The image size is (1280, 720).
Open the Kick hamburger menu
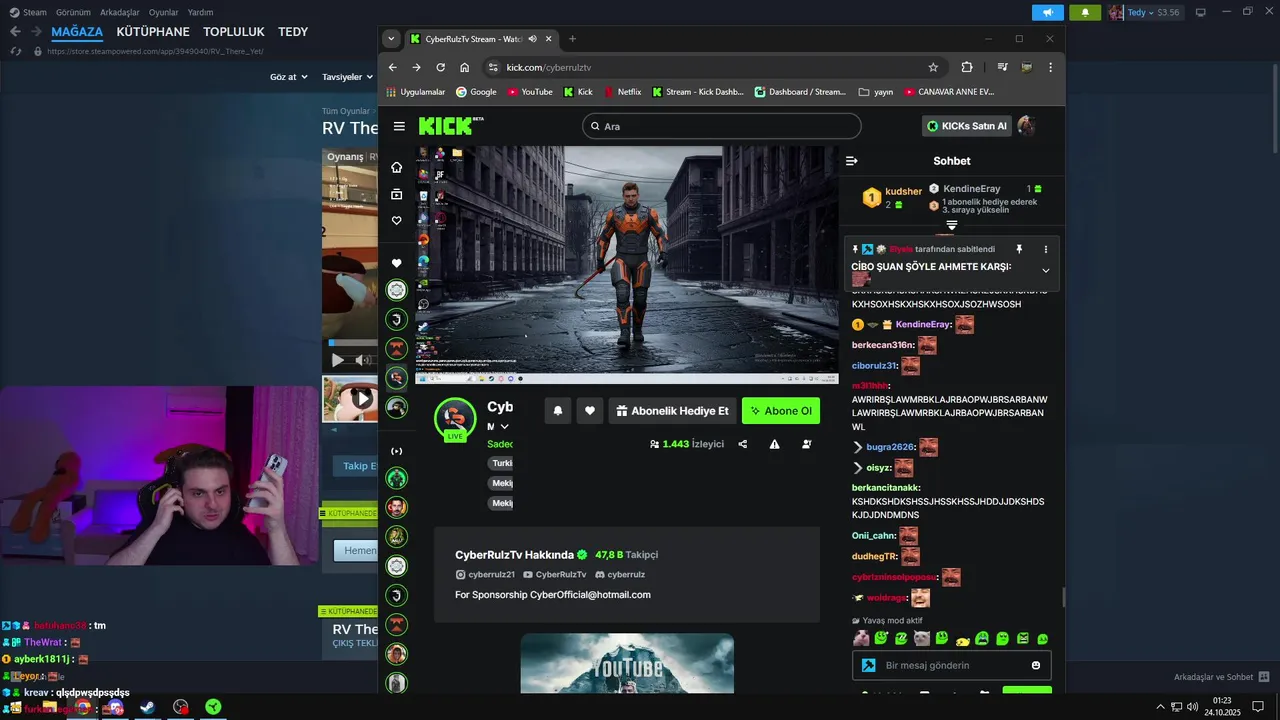[x=399, y=126]
